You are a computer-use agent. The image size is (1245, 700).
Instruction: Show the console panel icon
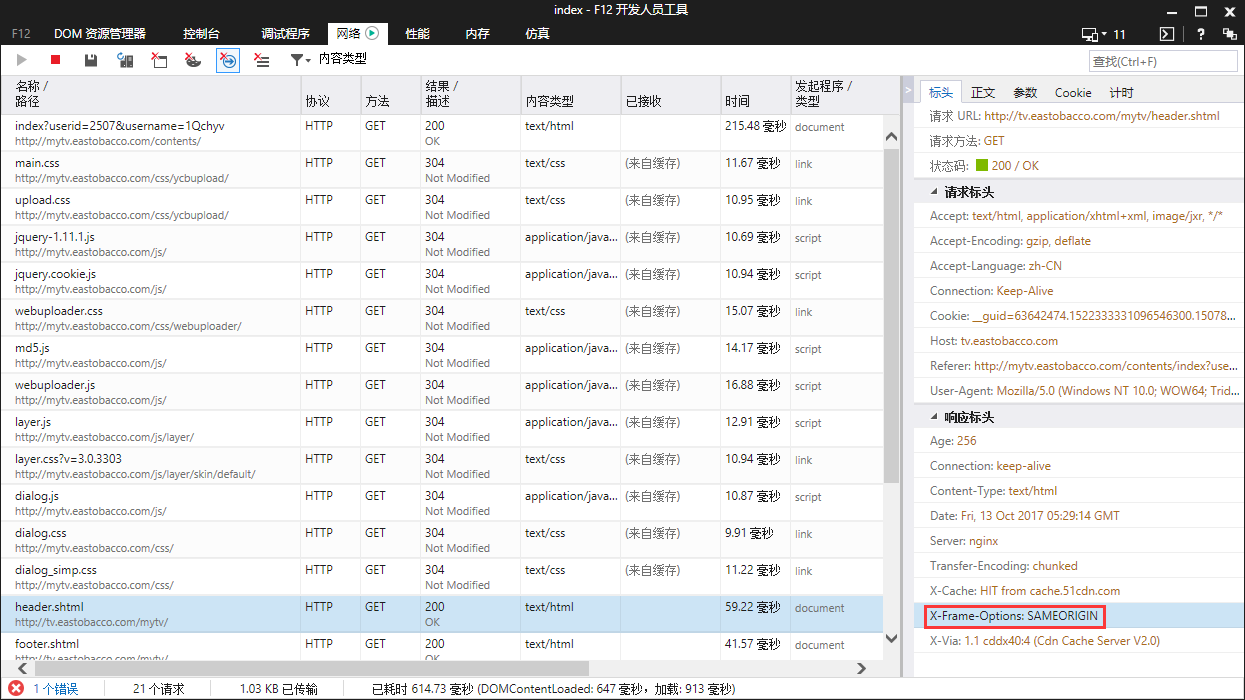[1166, 34]
